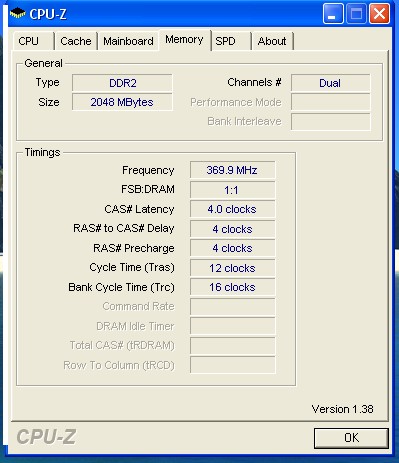
Task: Click the OK button
Action: pos(351,438)
